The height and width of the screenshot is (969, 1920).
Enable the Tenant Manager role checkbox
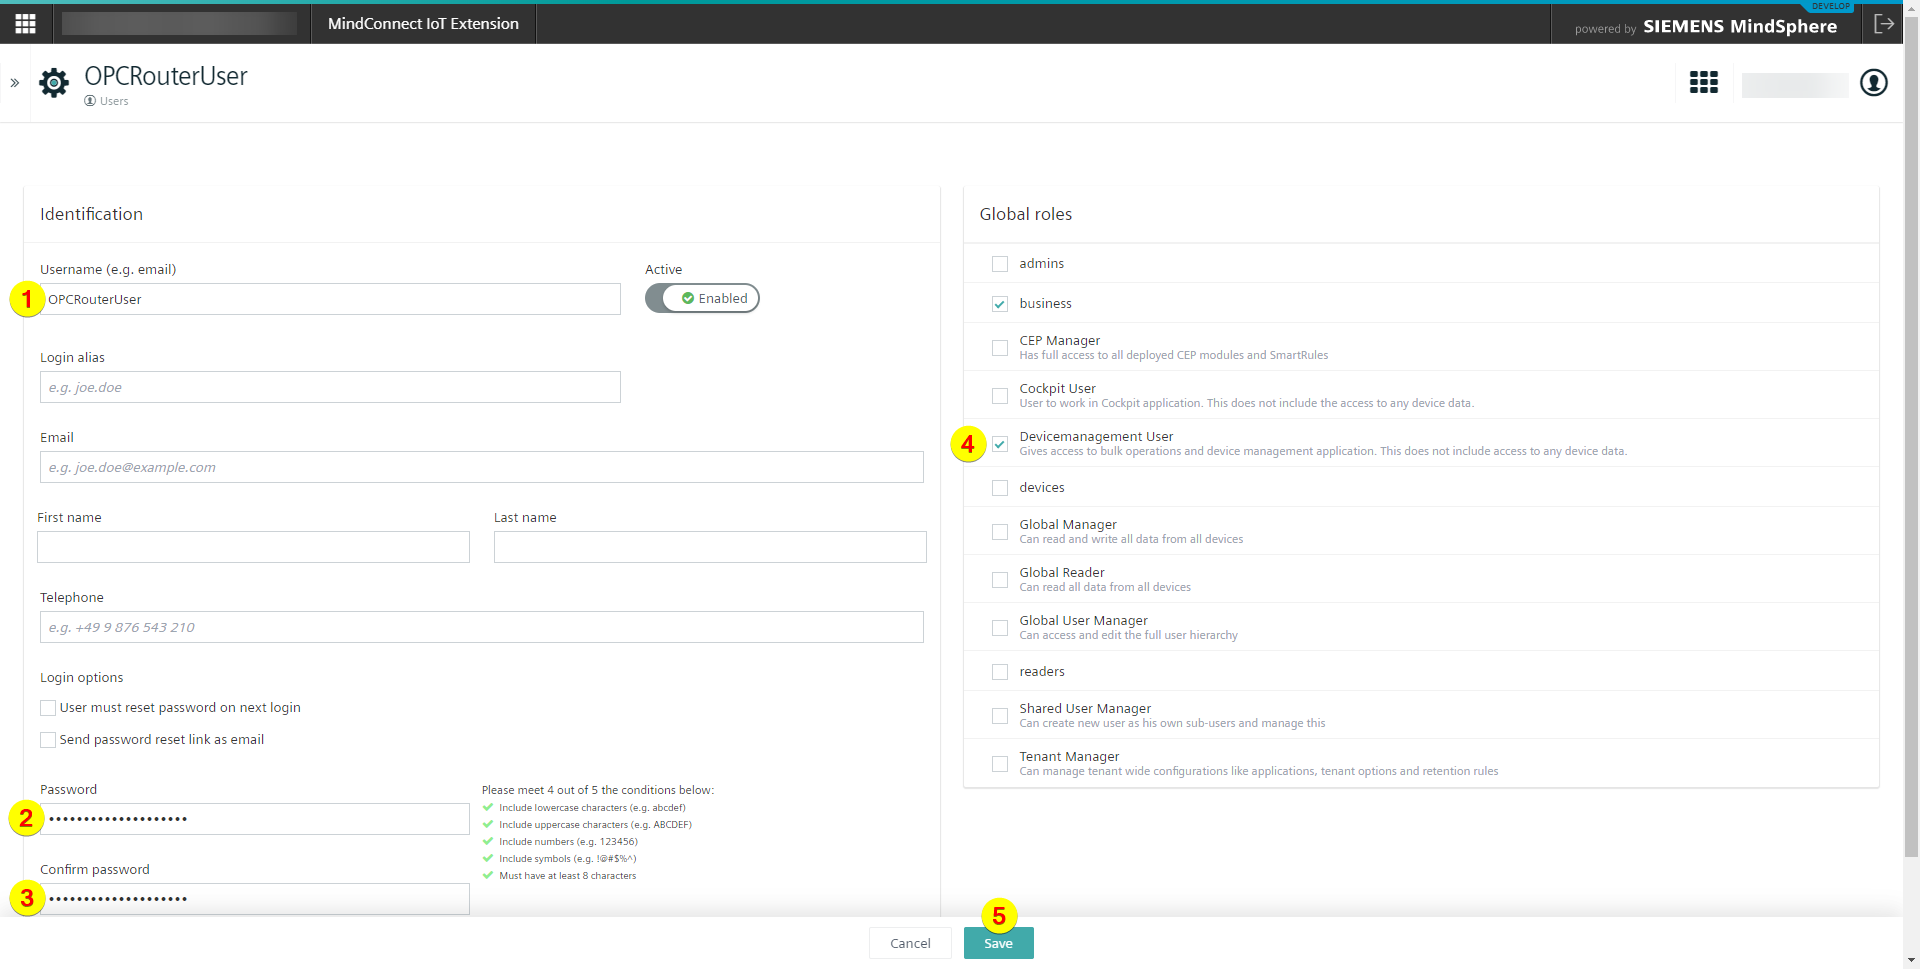coord(999,764)
